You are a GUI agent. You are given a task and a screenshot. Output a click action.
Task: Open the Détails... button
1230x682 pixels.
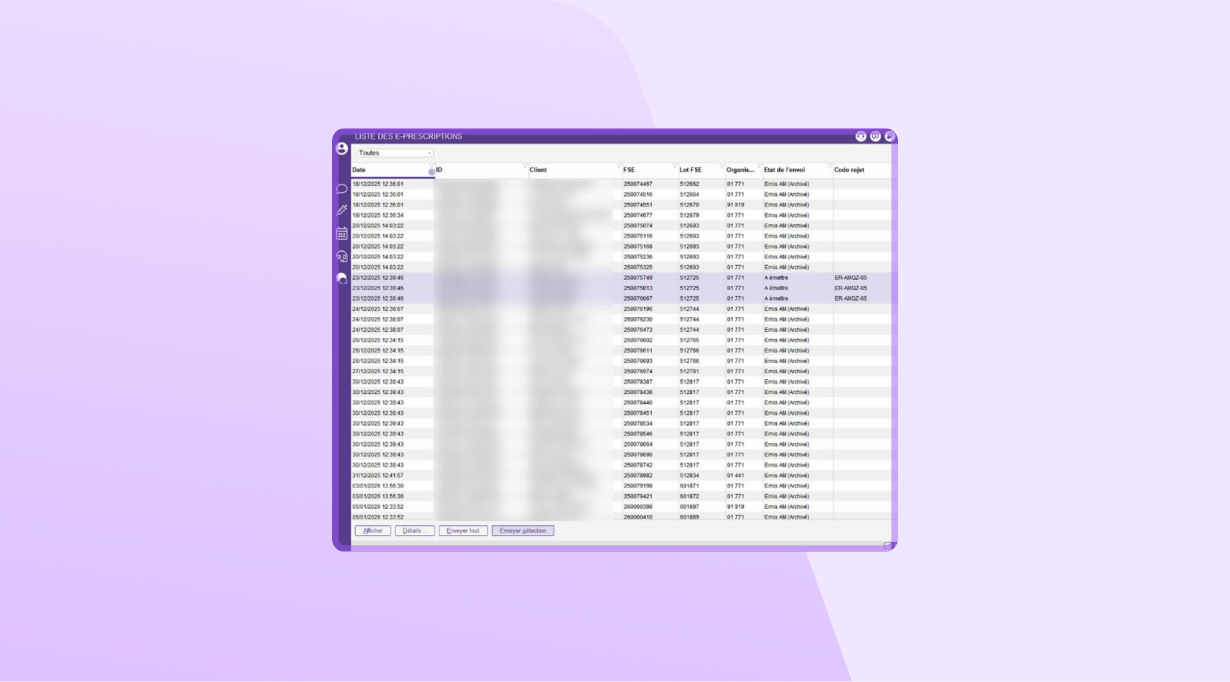pyautogui.click(x=414, y=531)
